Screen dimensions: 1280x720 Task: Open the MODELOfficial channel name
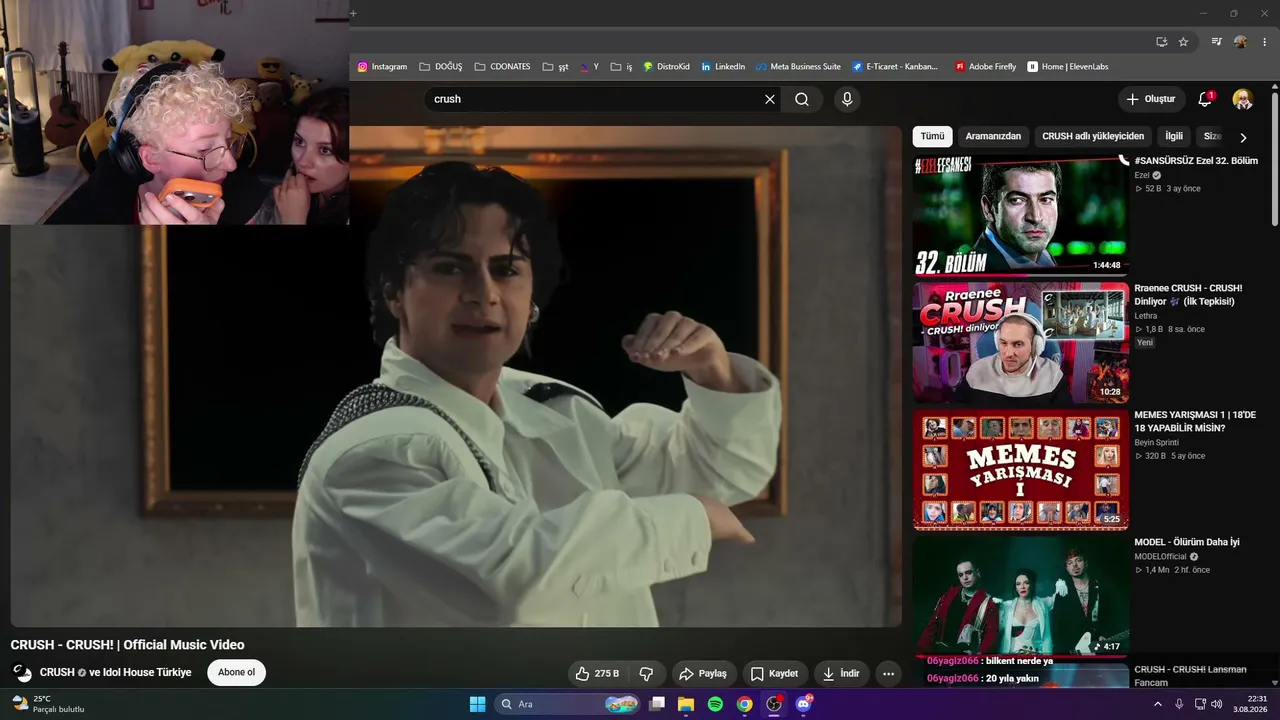1160,557
